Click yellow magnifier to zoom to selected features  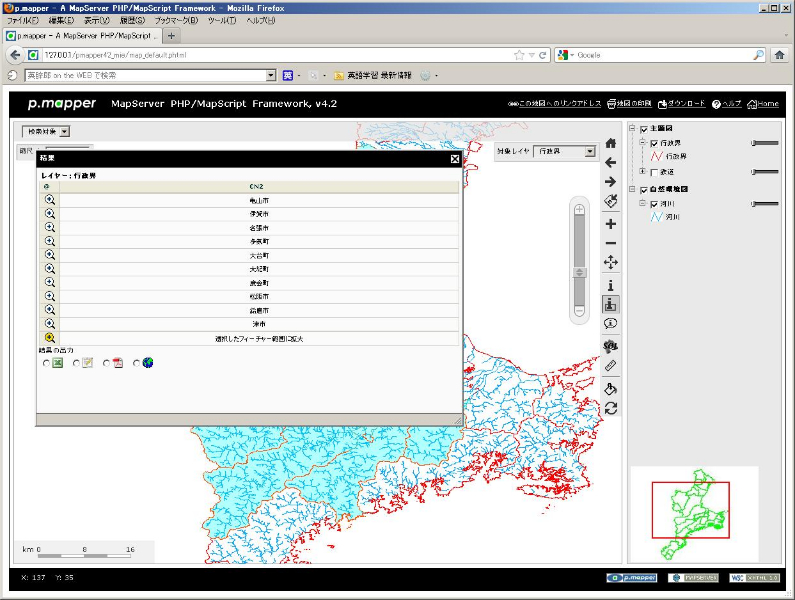click(49, 338)
